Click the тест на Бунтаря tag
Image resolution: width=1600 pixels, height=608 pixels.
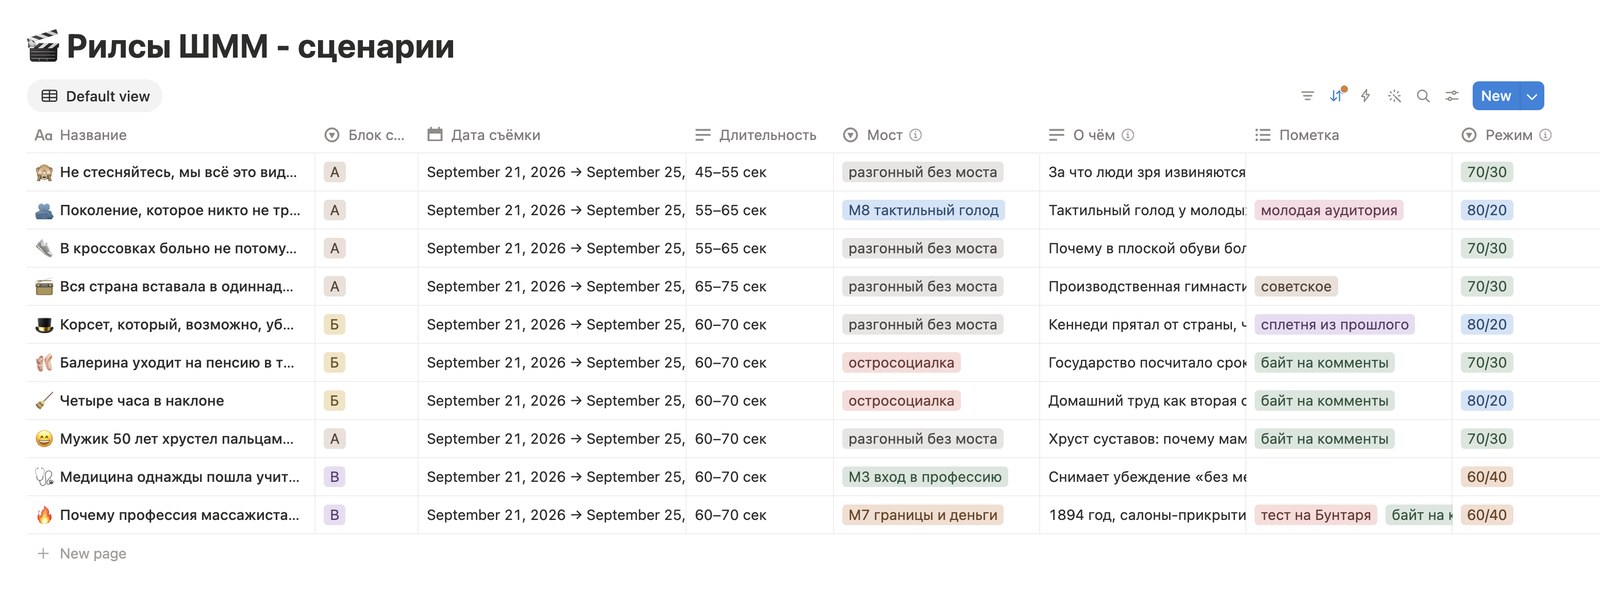pyautogui.click(x=1316, y=515)
